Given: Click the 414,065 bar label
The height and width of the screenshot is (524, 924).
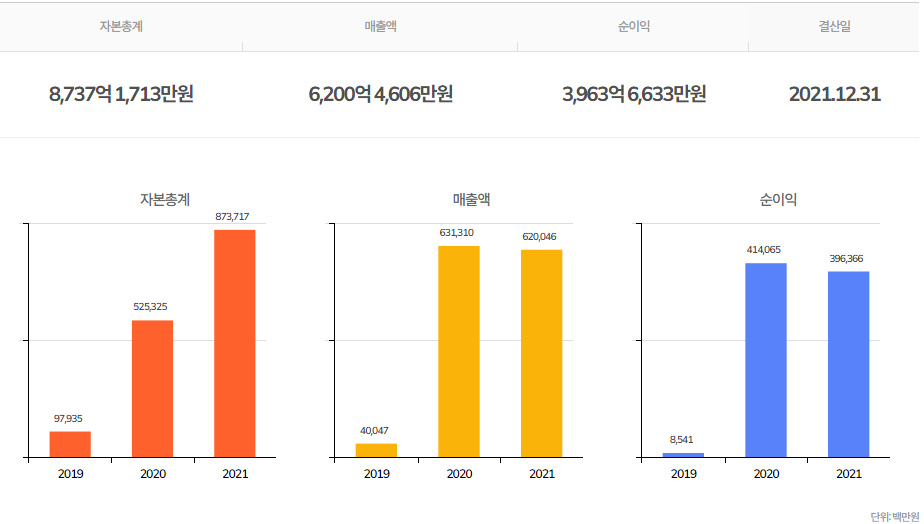Looking at the screenshot, I should pyautogui.click(x=764, y=250).
